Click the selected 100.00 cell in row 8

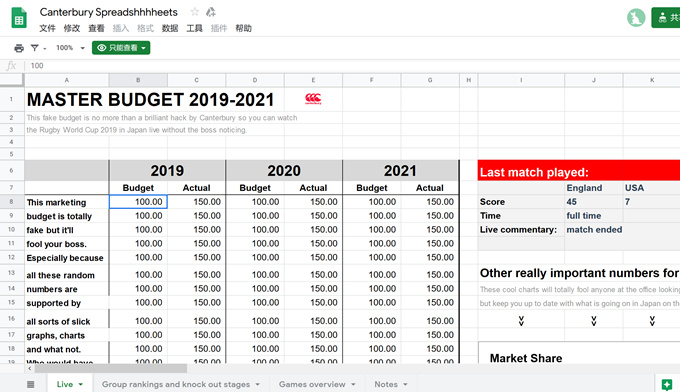(138, 202)
